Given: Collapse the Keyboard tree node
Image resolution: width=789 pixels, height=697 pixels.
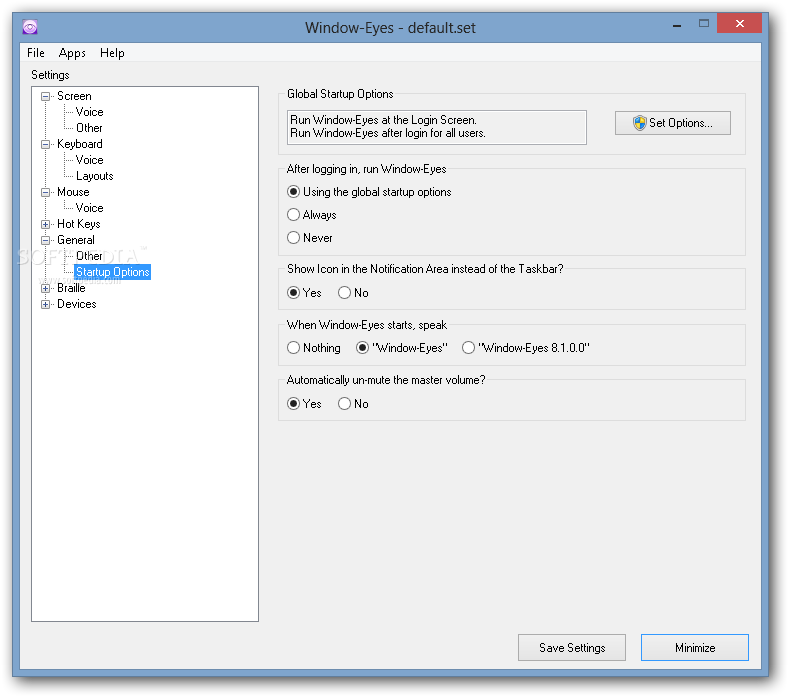Looking at the screenshot, I should click(45, 144).
